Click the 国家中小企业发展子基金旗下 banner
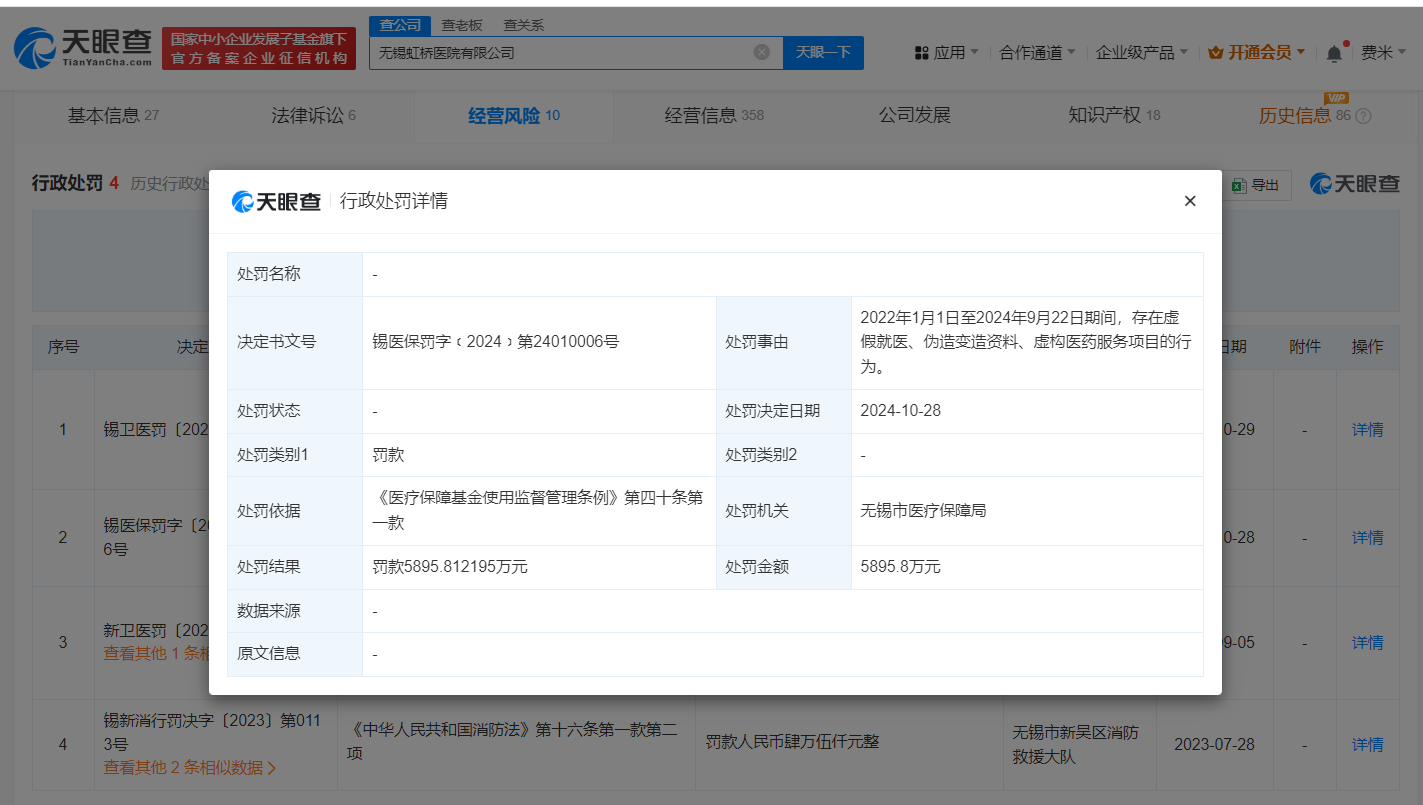1423x805 pixels. 259,48
